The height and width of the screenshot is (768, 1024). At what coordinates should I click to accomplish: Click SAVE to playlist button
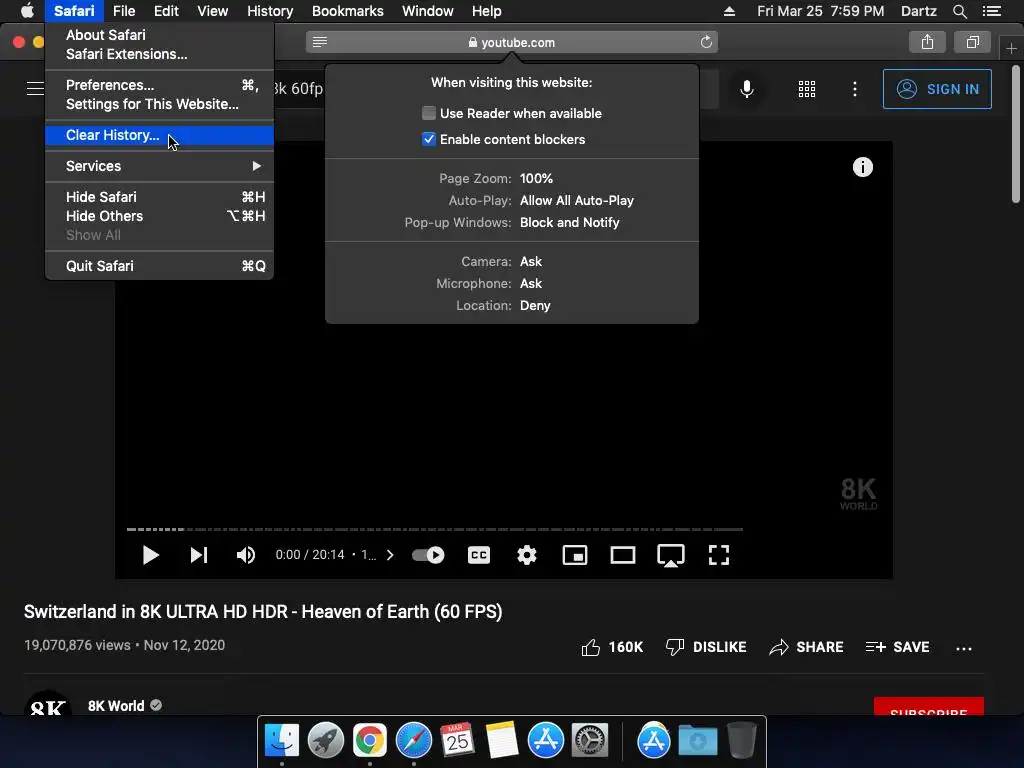[897, 647]
